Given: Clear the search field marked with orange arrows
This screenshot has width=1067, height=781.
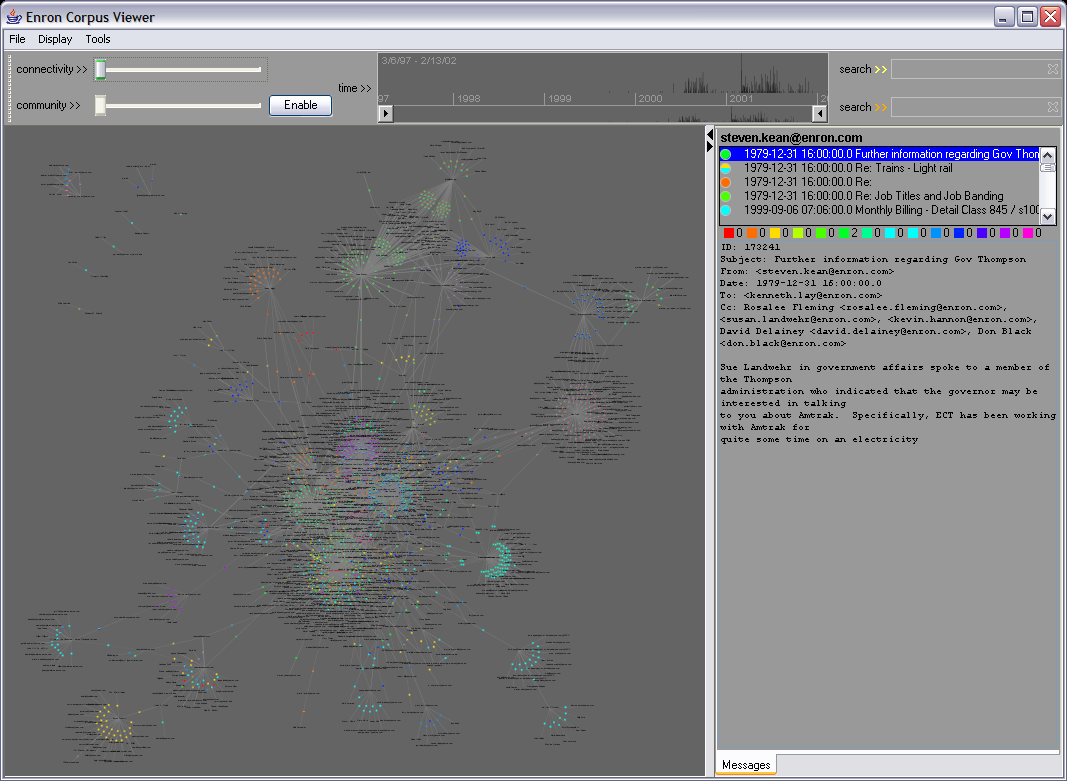Looking at the screenshot, I should pos(1053,107).
